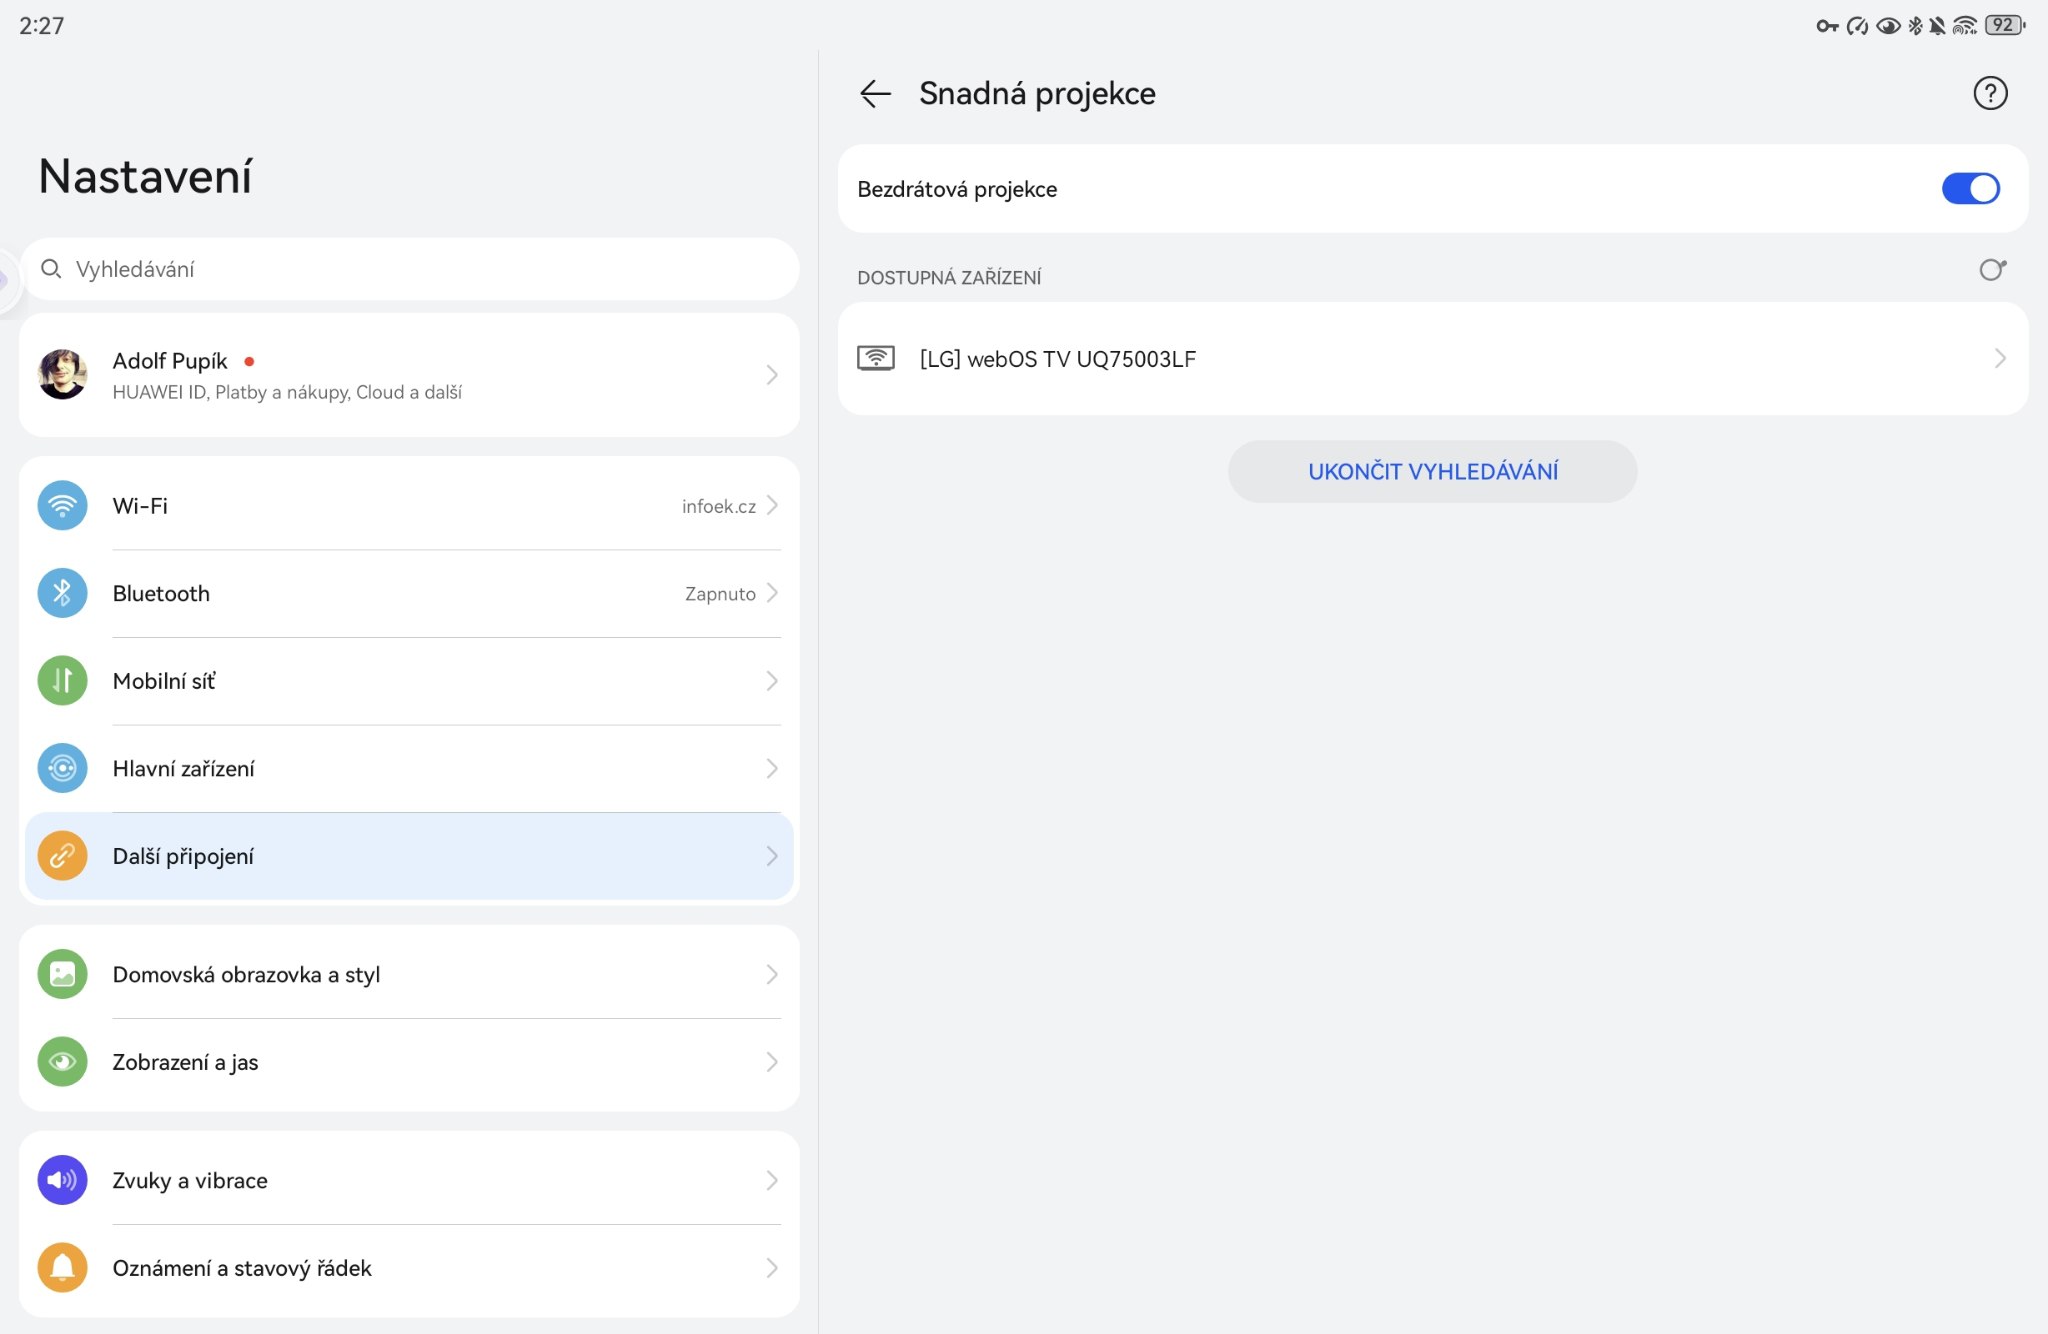Click the back arrow in Snadná projekce

coord(875,93)
